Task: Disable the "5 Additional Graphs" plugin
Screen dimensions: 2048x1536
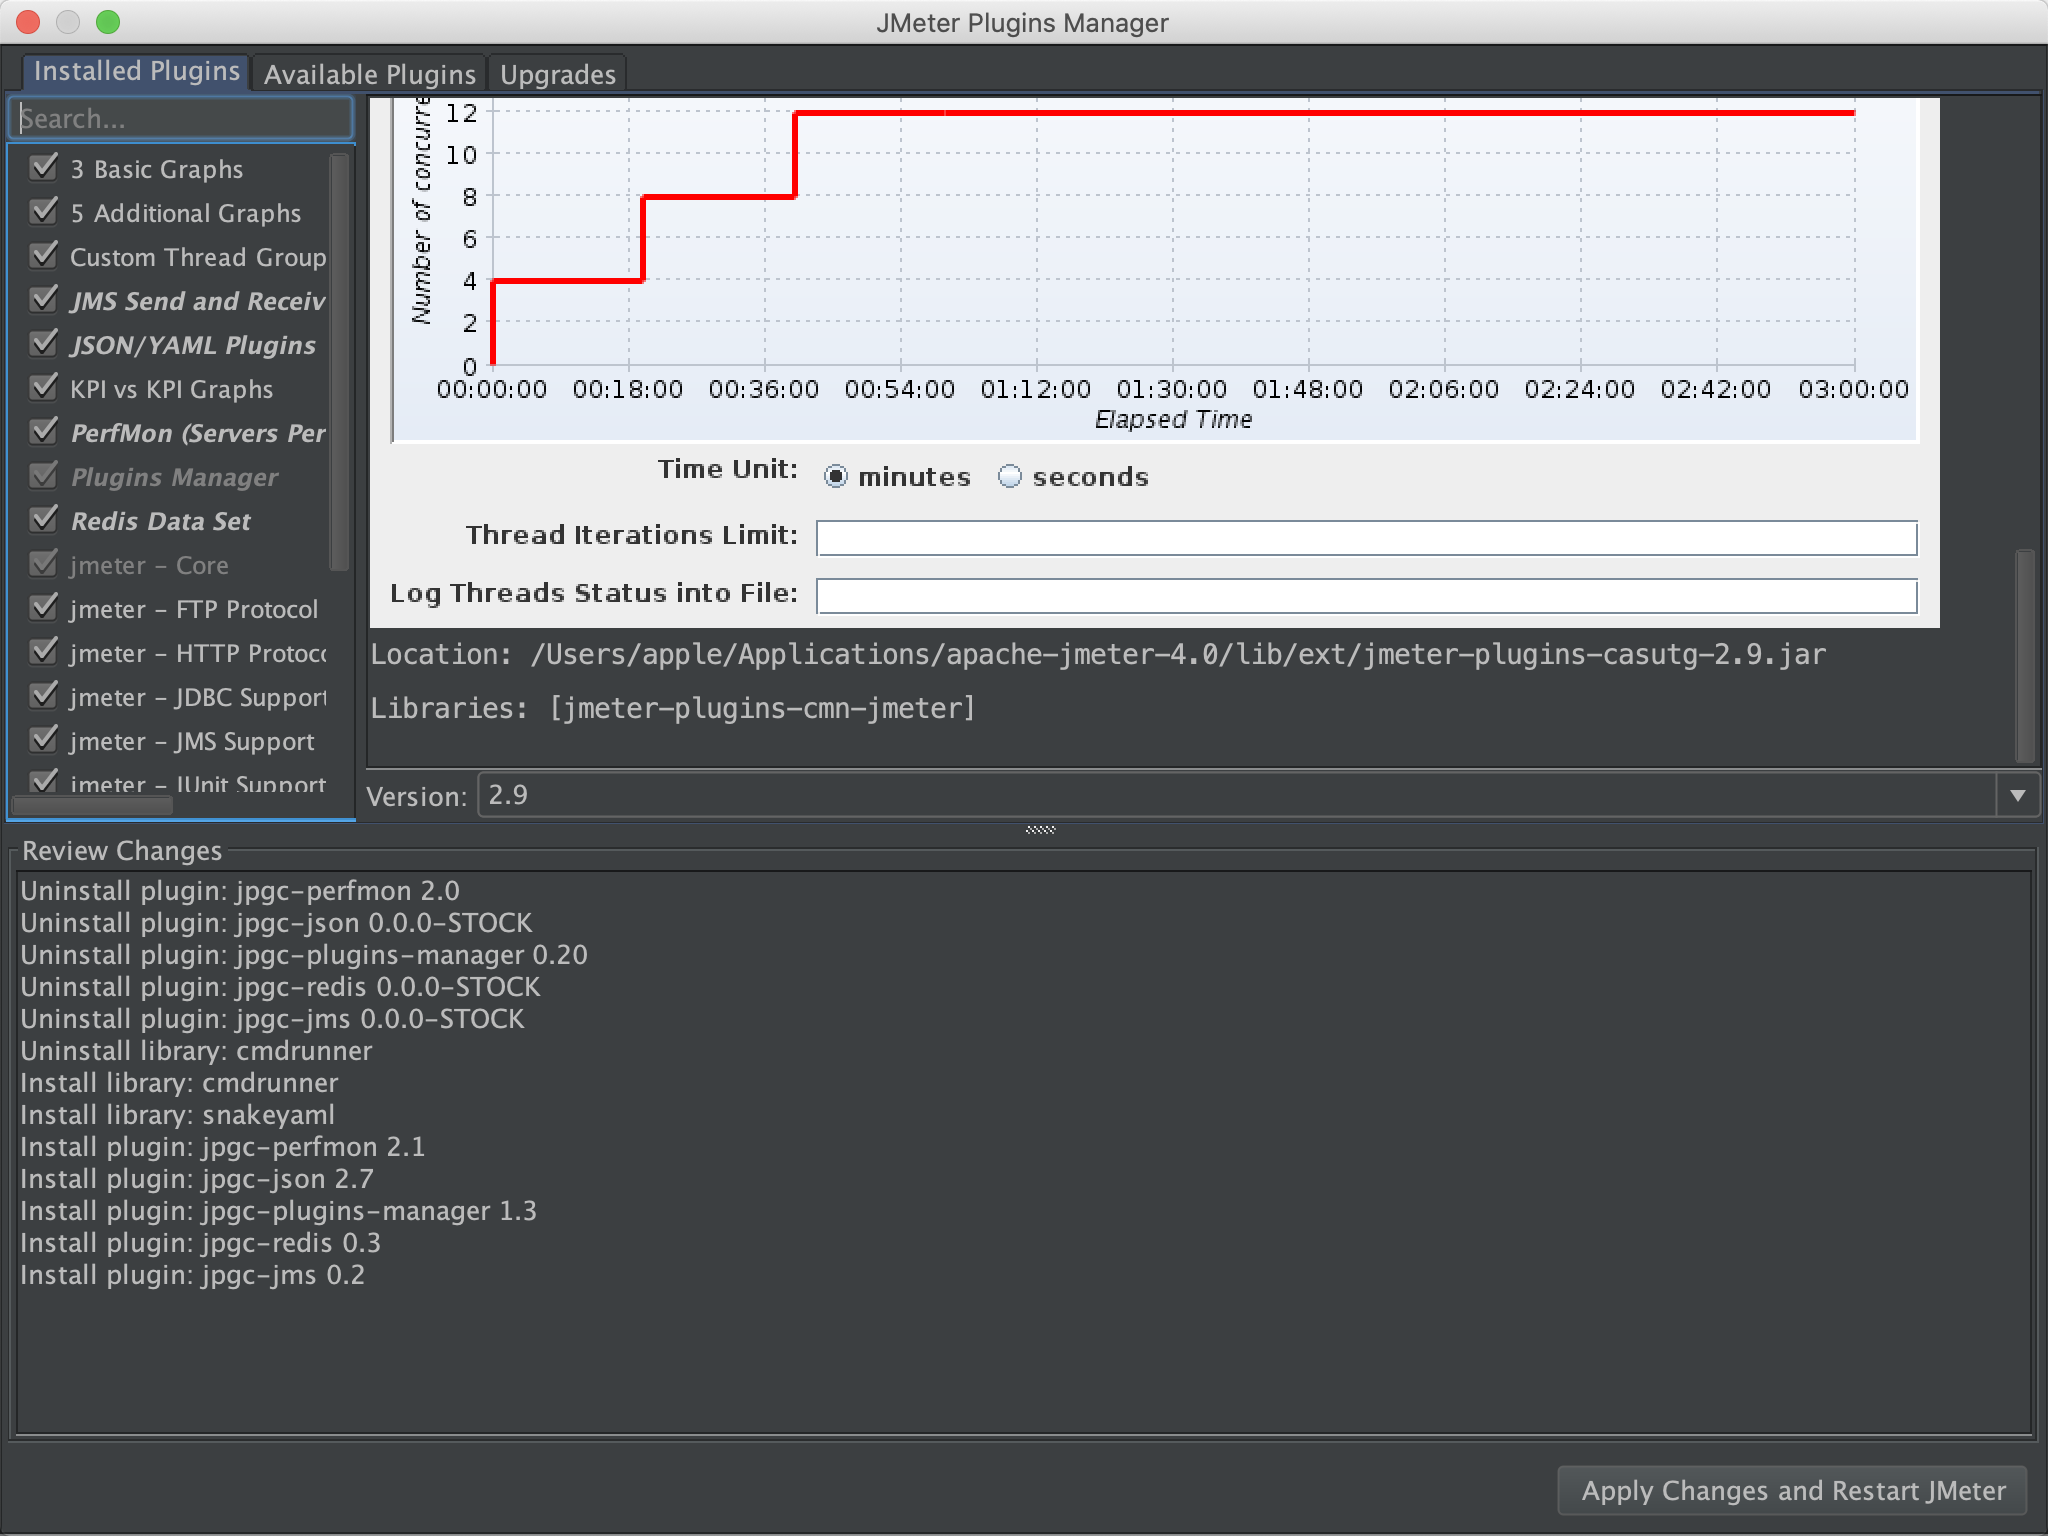Action: pyautogui.click(x=44, y=212)
